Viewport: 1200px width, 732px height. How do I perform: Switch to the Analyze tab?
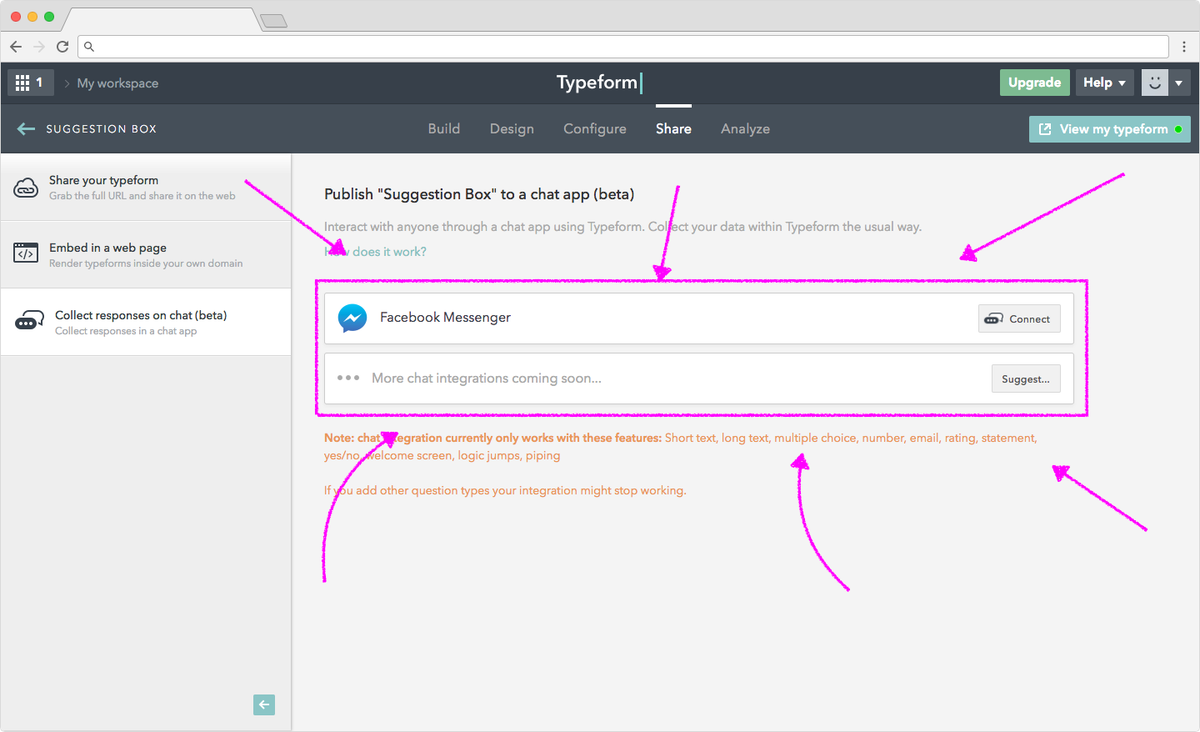coord(746,129)
